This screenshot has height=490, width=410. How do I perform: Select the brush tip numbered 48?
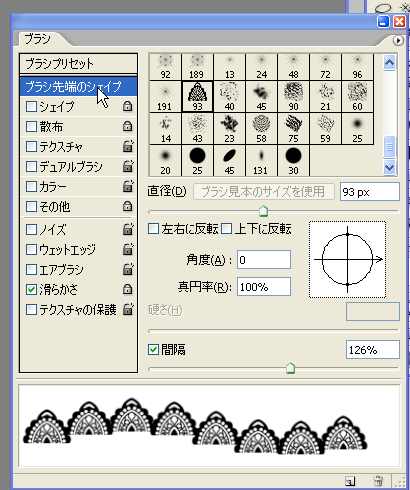(x=293, y=67)
